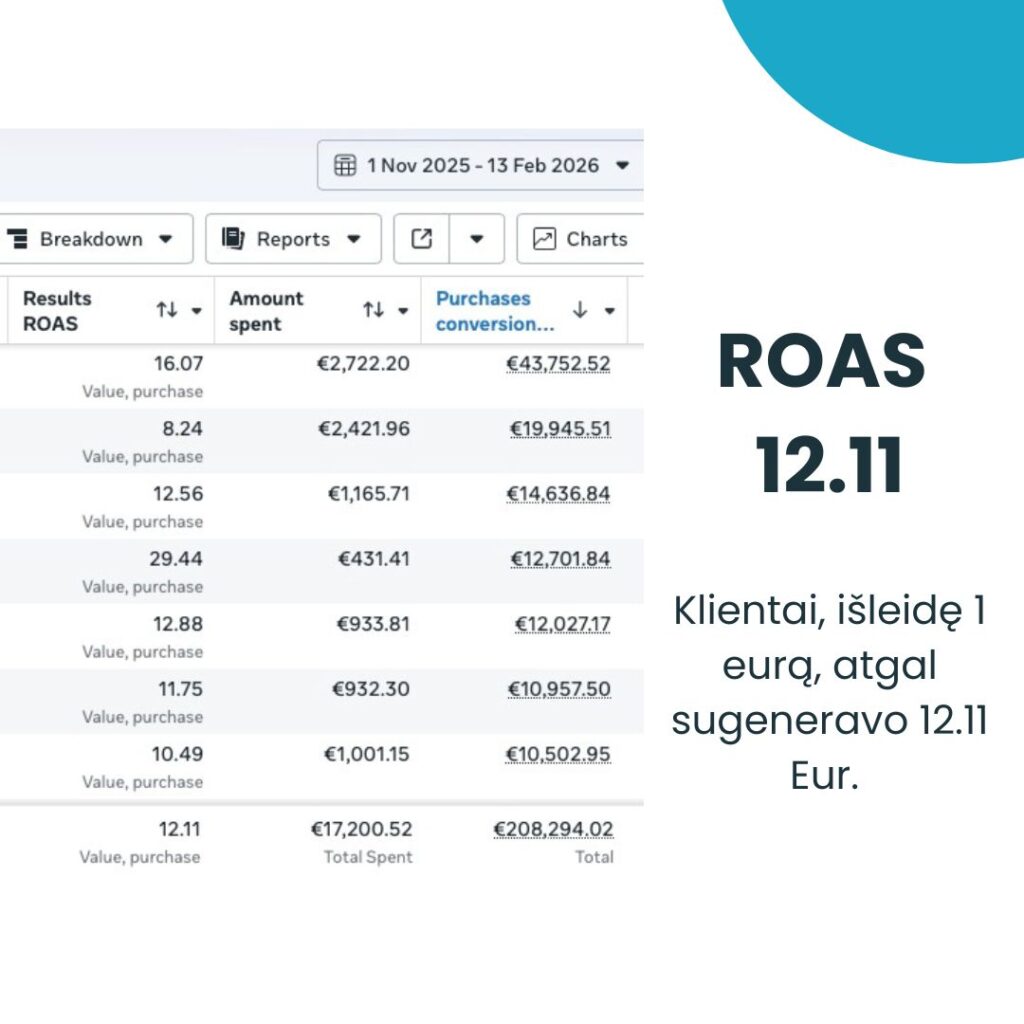Screen dimensions: 1024x1024
Task: Expand the export options arrow
Action: 477,239
